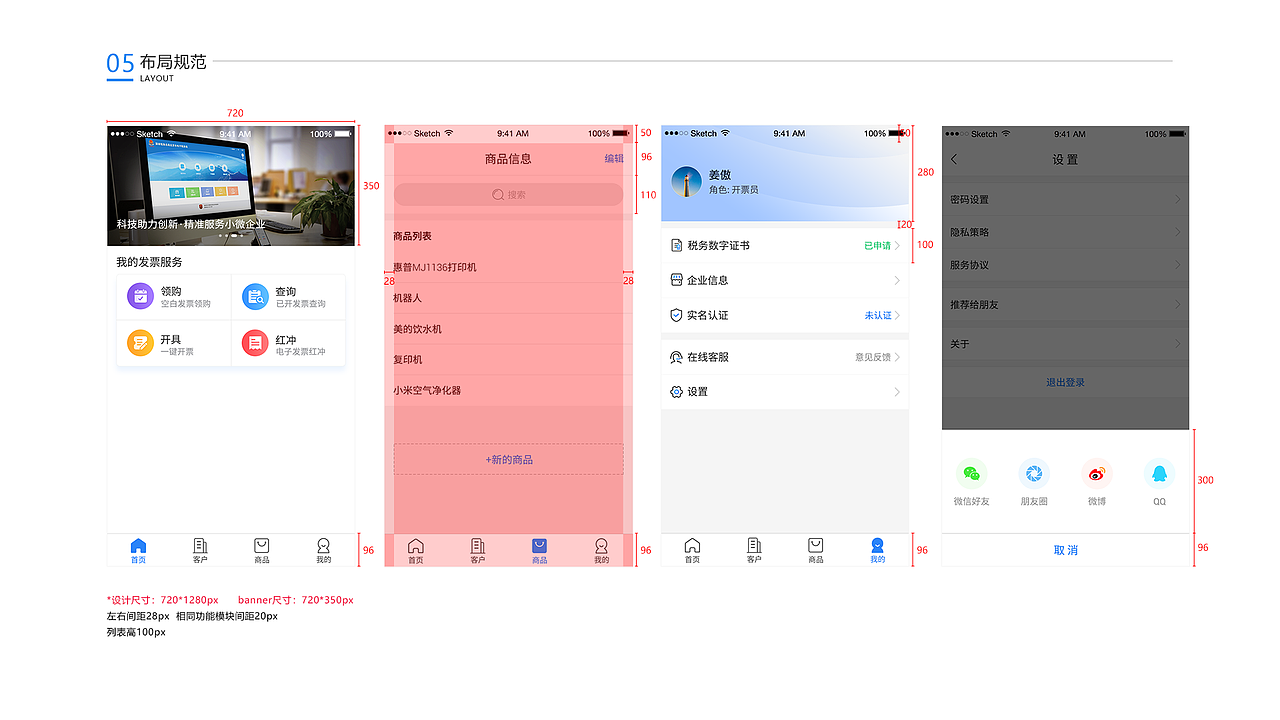This screenshot has width=1280, height=720.
Task: Click the 税务数字证书 certificate icon
Action: click(674, 245)
